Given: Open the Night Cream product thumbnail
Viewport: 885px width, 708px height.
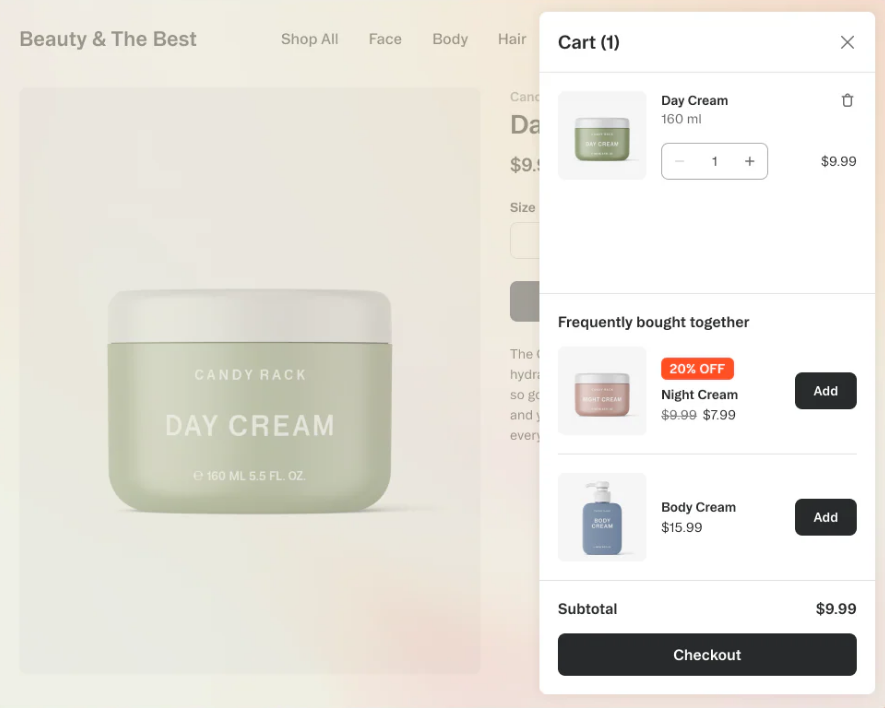Looking at the screenshot, I should click(602, 391).
